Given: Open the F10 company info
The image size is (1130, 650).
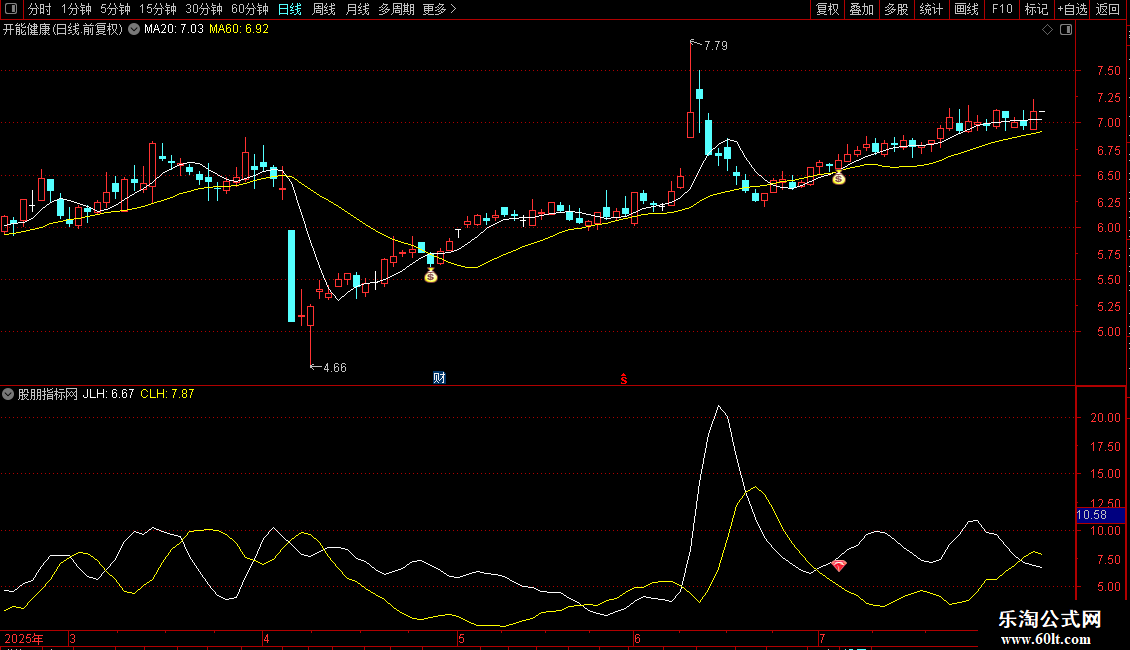Looking at the screenshot, I should pyautogui.click(x=1002, y=9).
